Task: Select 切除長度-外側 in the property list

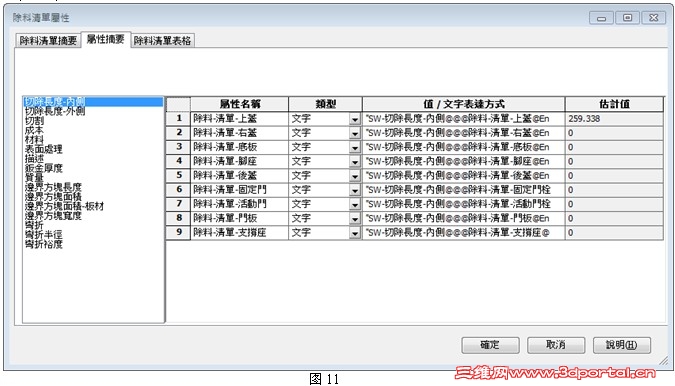Action: point(55,111)
